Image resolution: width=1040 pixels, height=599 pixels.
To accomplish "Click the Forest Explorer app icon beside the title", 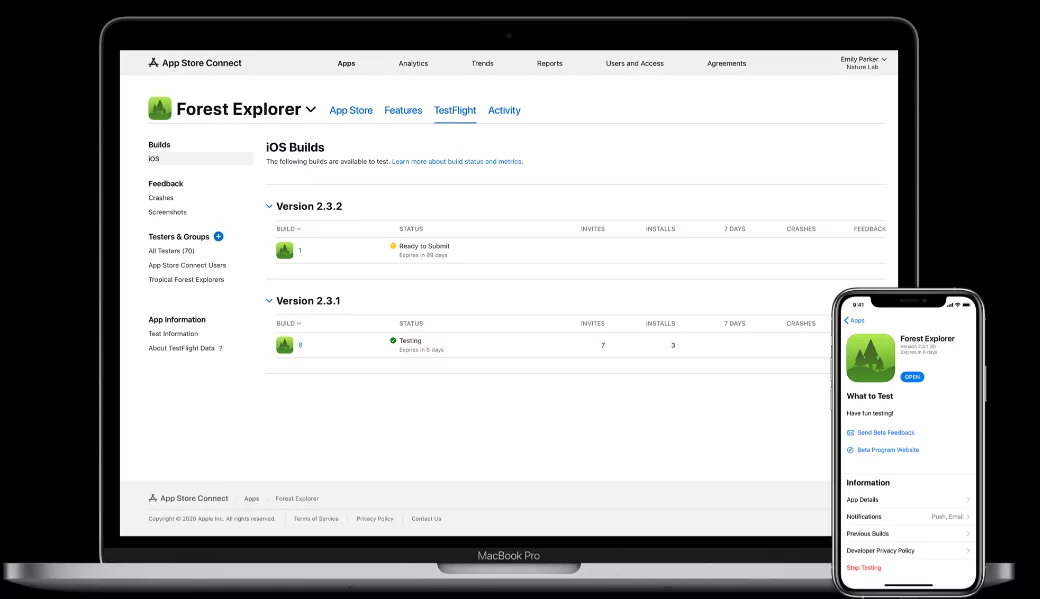I will pos(160,108).
